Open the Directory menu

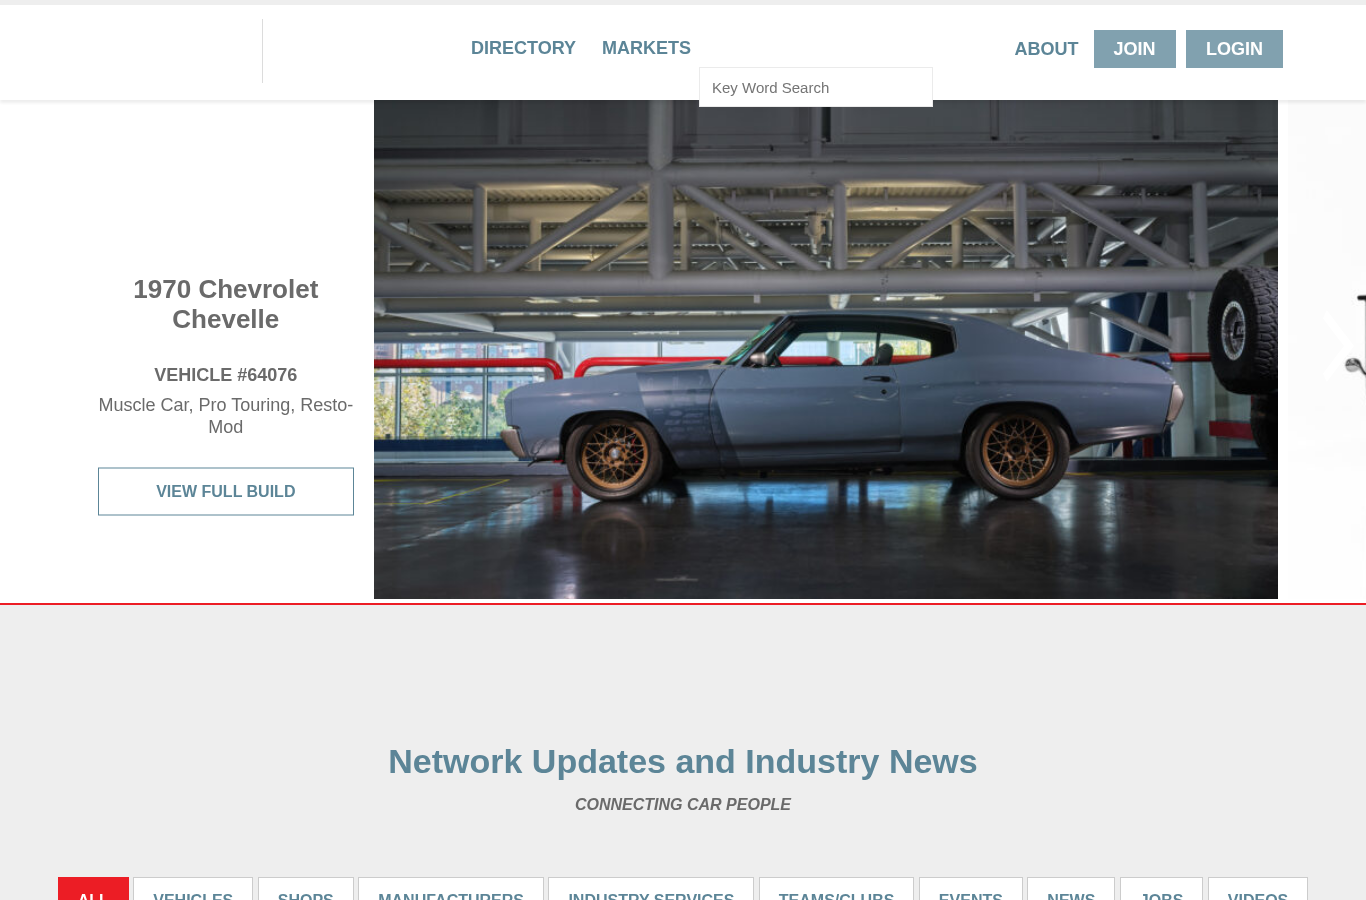tap(523, 48)
